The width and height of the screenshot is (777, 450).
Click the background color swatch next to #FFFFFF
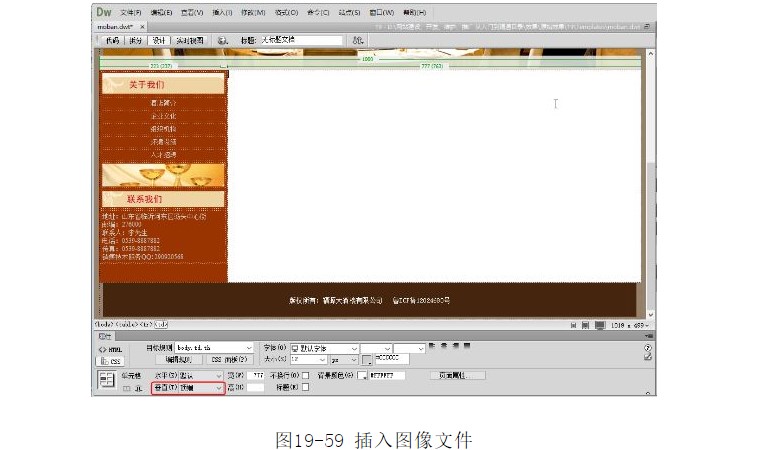coord(362,376)
